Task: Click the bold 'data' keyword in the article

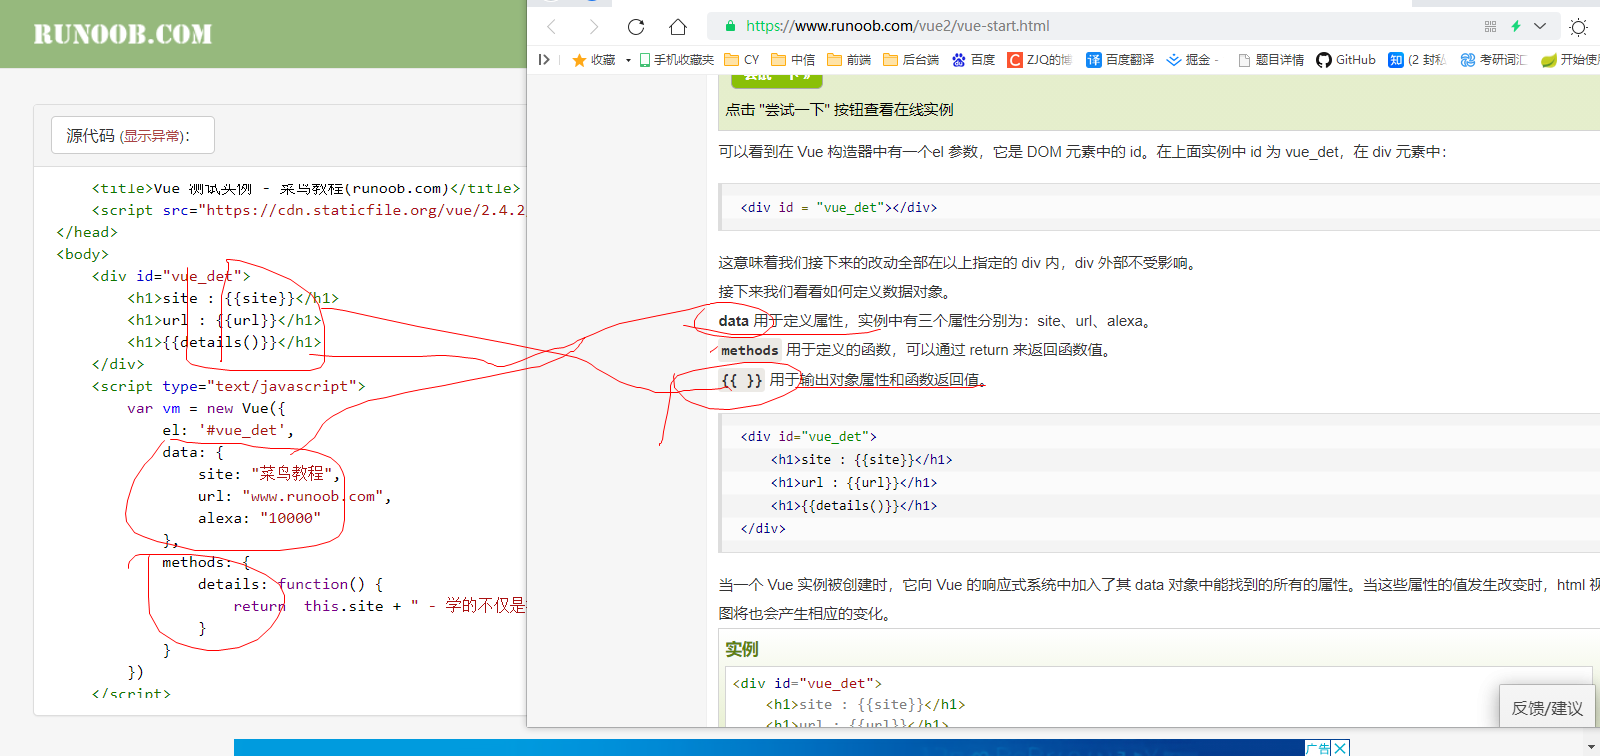Action: tap(734, 321)
